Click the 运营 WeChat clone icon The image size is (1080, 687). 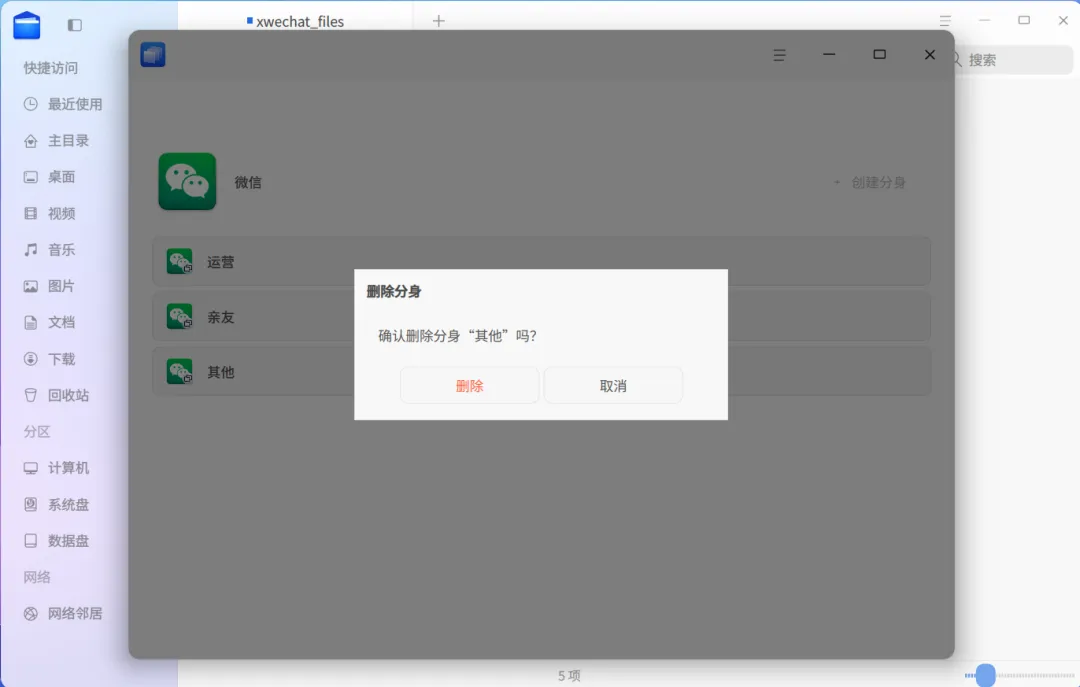180,261
